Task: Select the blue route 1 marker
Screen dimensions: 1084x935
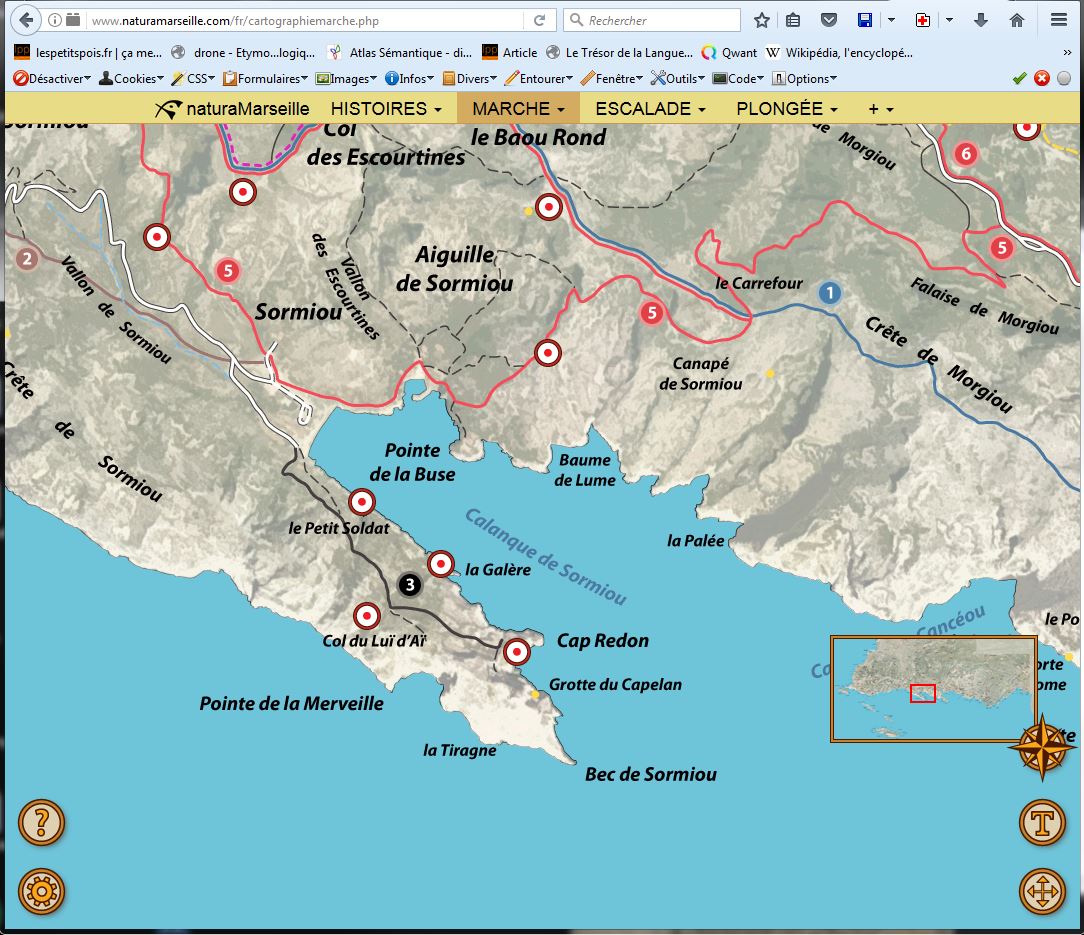Action: (x=828, y=293)
